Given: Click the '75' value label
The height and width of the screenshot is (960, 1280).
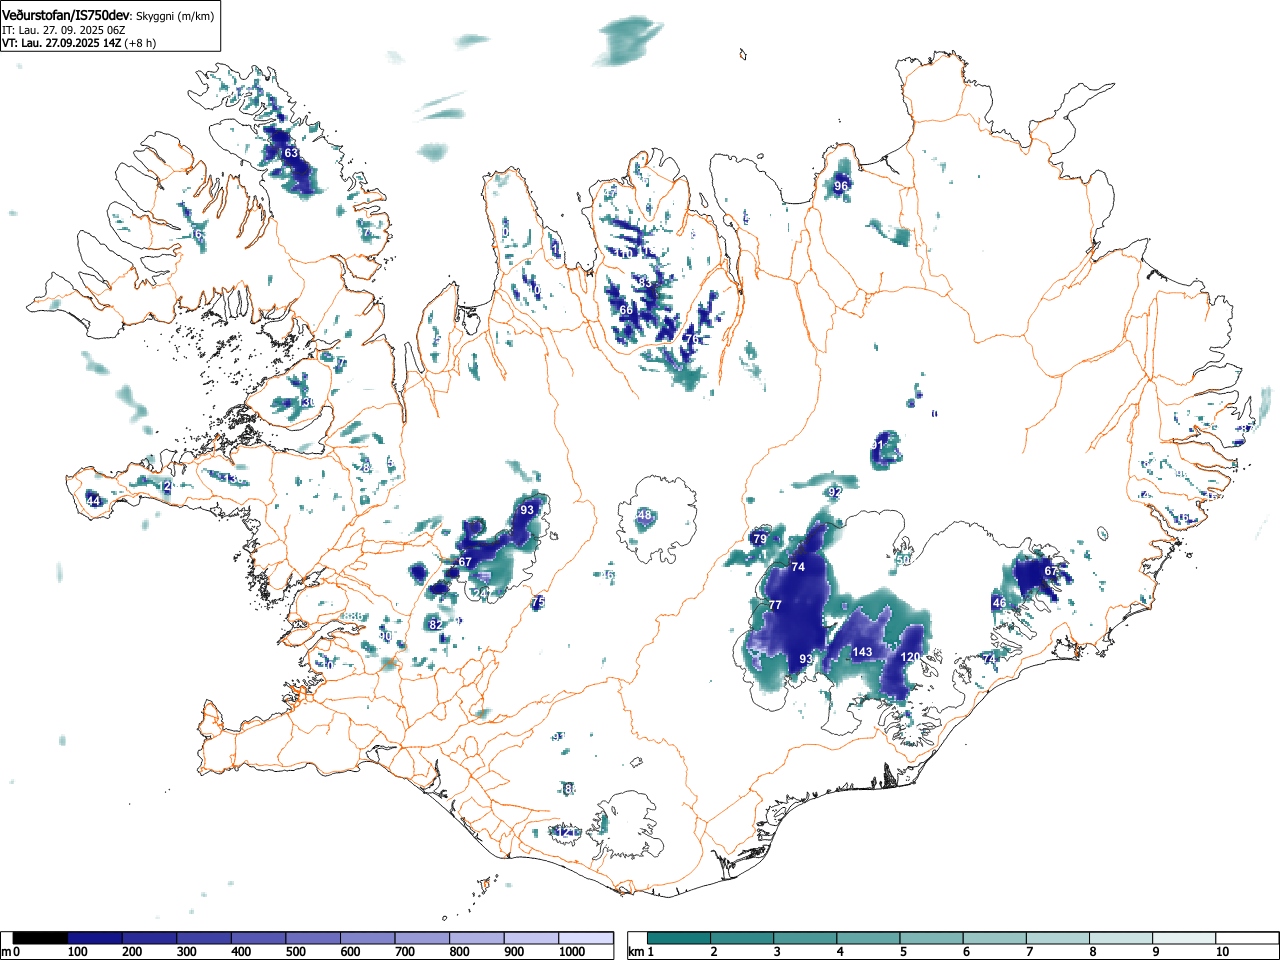Looking at the screenshot, I should coord(538,603).
